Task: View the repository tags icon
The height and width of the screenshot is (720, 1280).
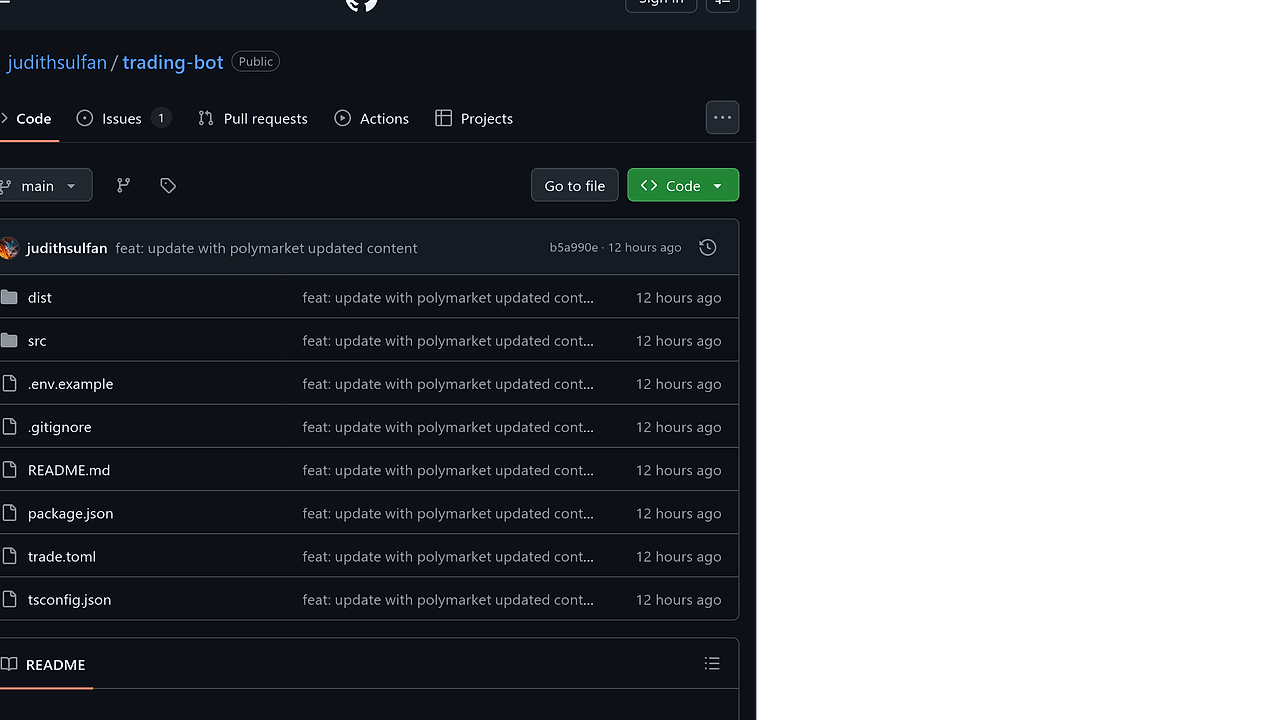Action: click(x=168, y=185)
